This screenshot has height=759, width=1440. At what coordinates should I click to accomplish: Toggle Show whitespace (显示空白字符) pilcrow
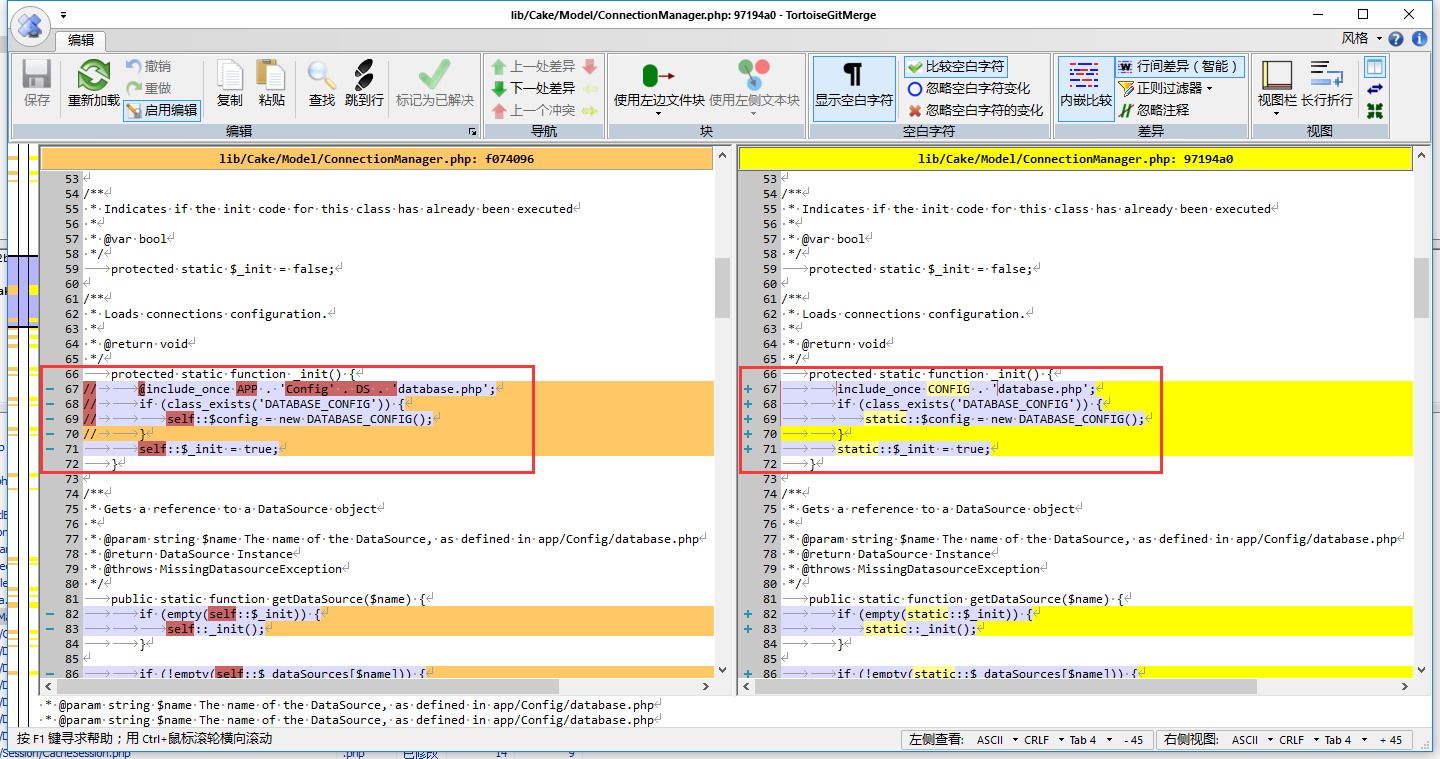(x=852, y=77)
